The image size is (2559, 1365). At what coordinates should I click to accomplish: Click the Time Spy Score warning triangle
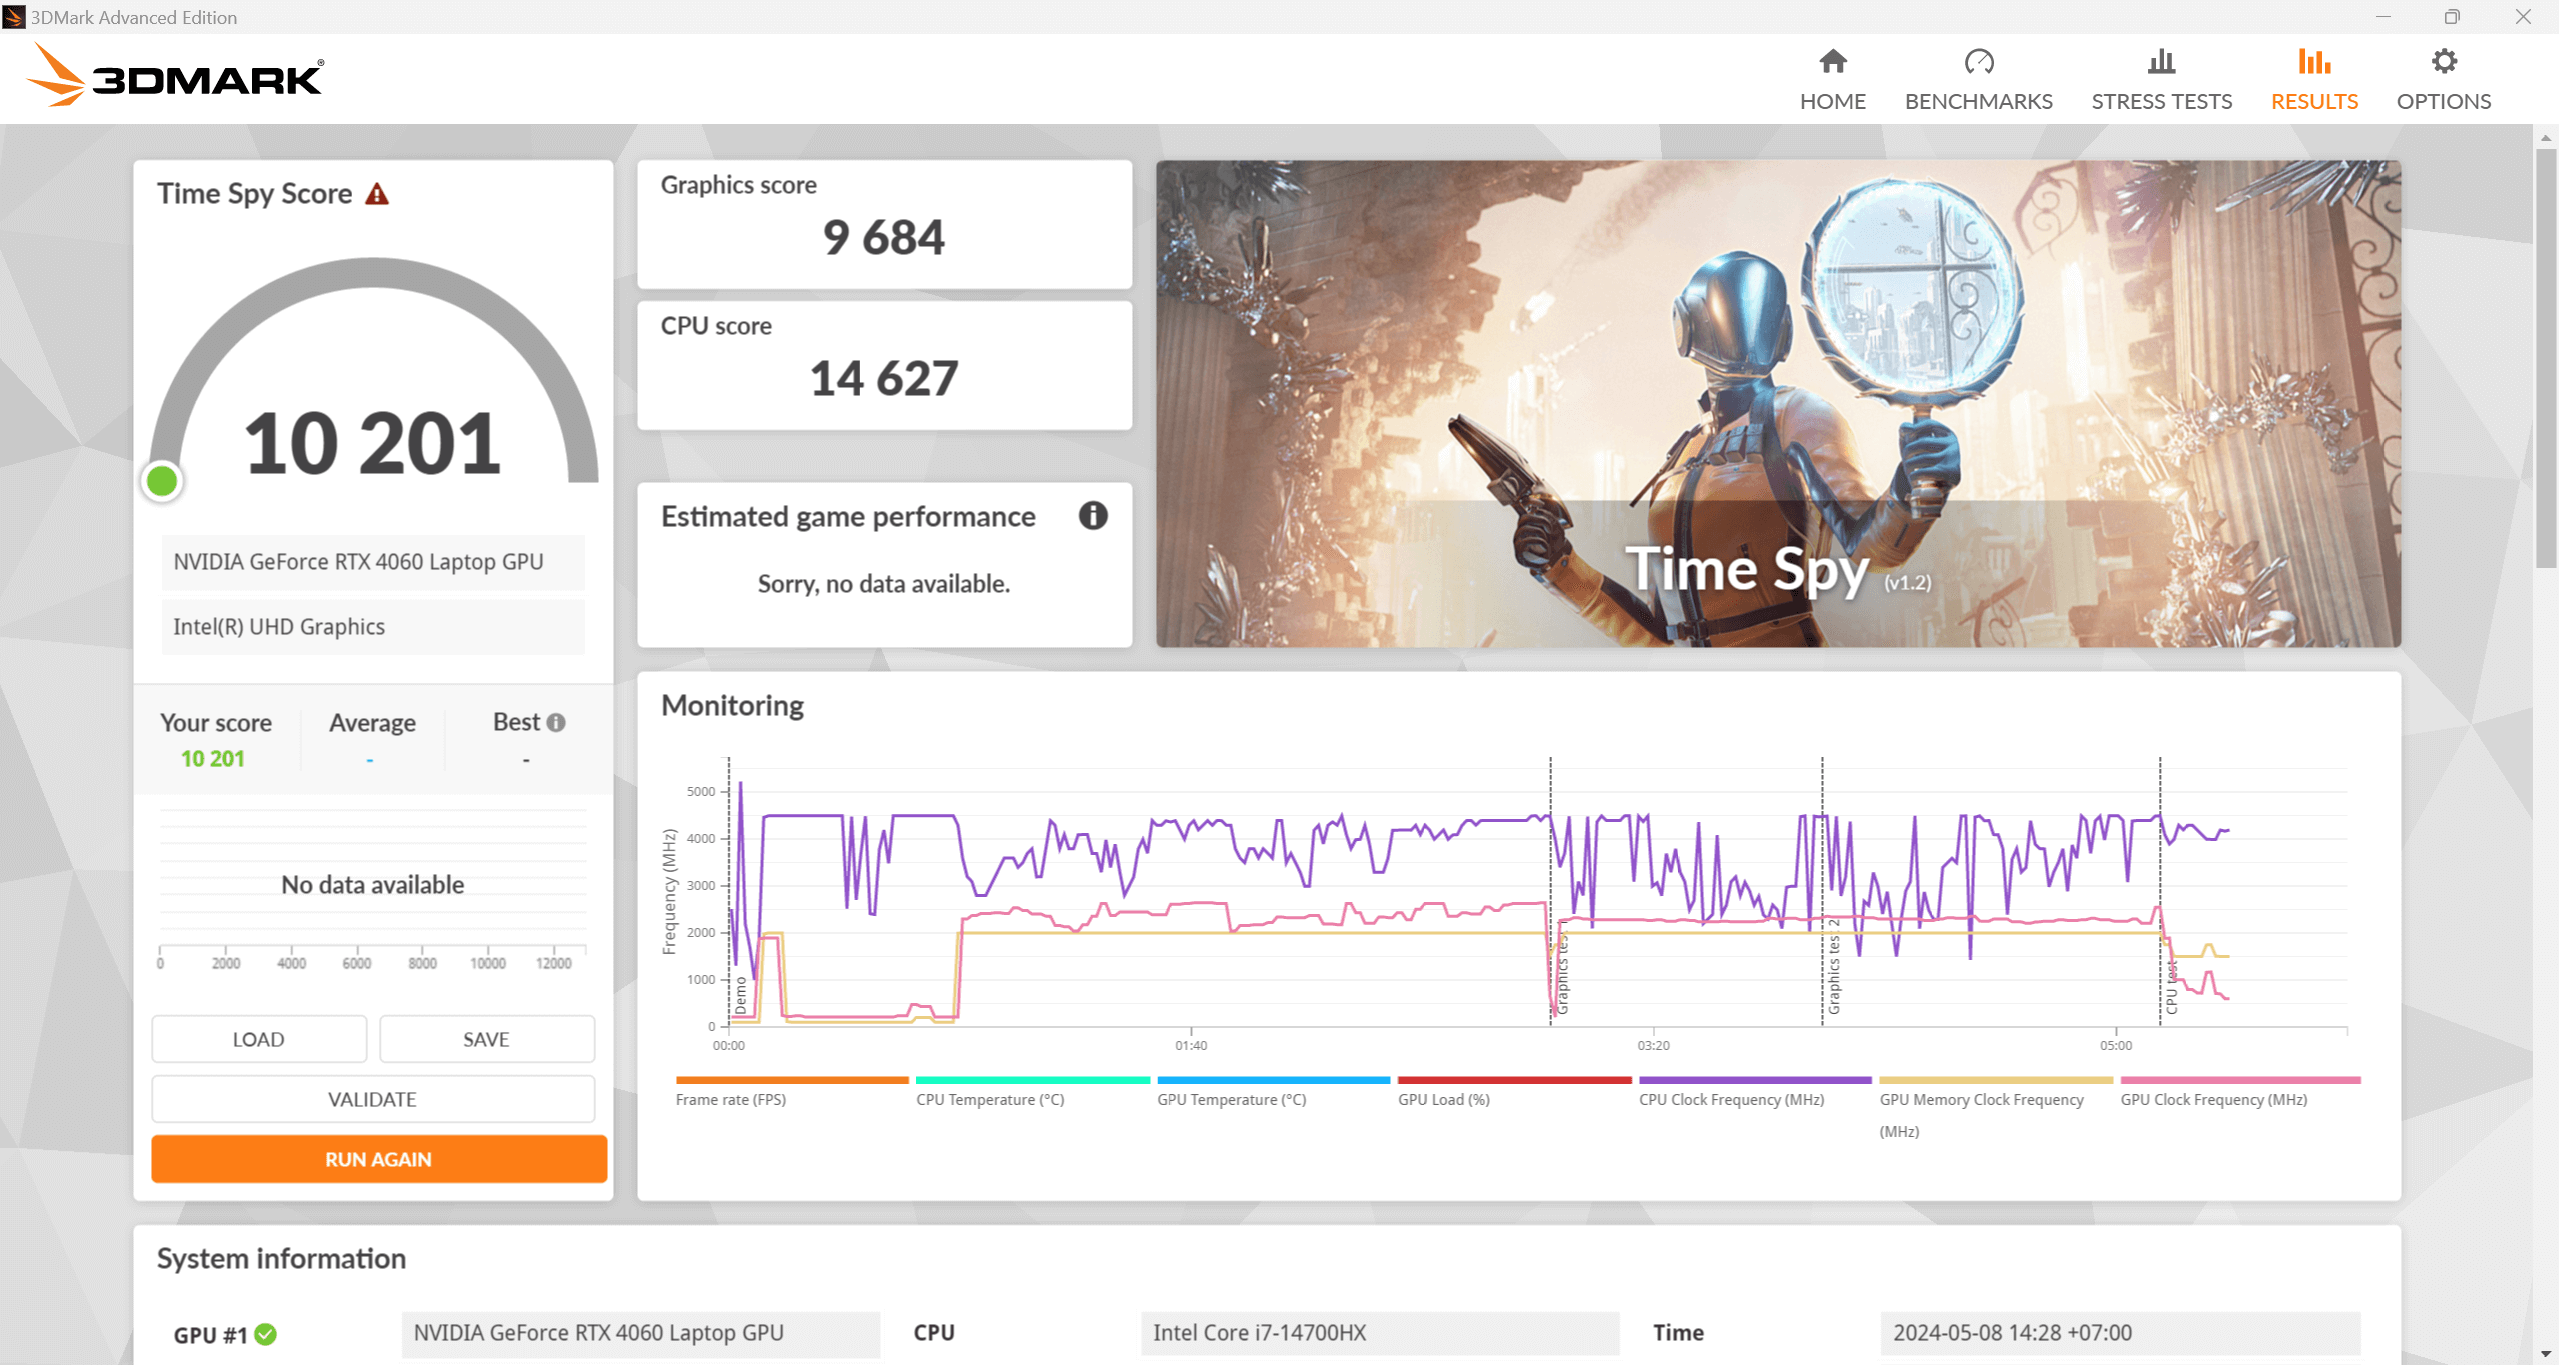[x=377, y=194]
